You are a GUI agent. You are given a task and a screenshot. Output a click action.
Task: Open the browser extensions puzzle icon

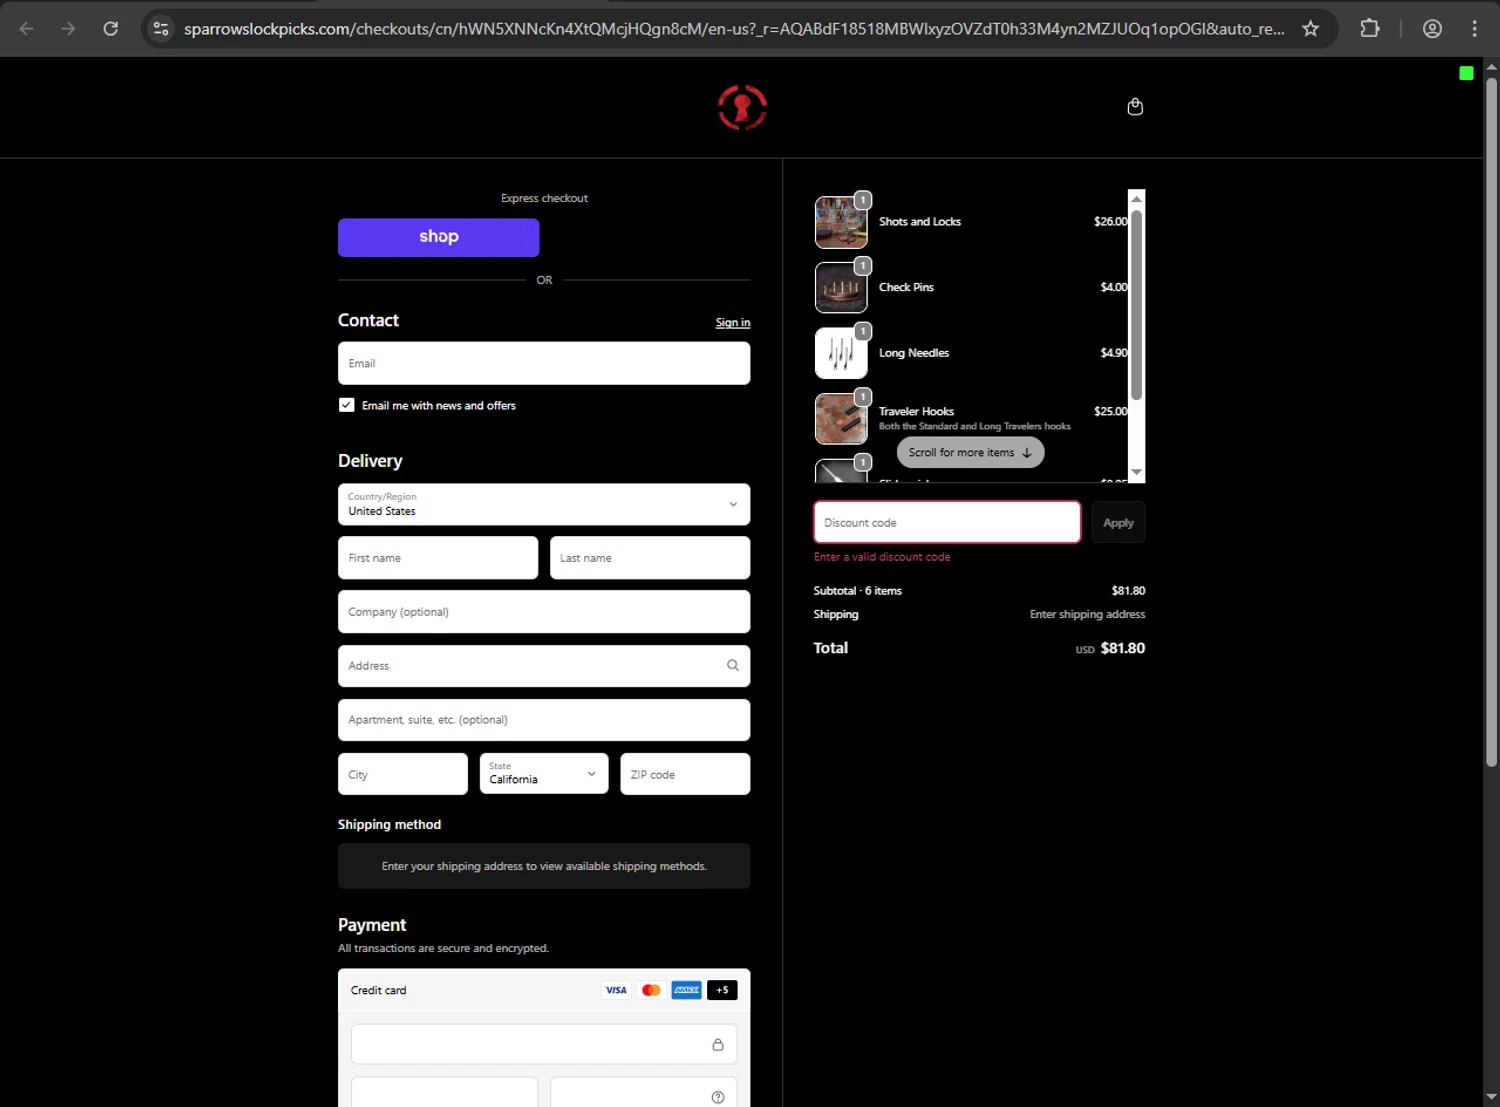tap(1370, 29)
